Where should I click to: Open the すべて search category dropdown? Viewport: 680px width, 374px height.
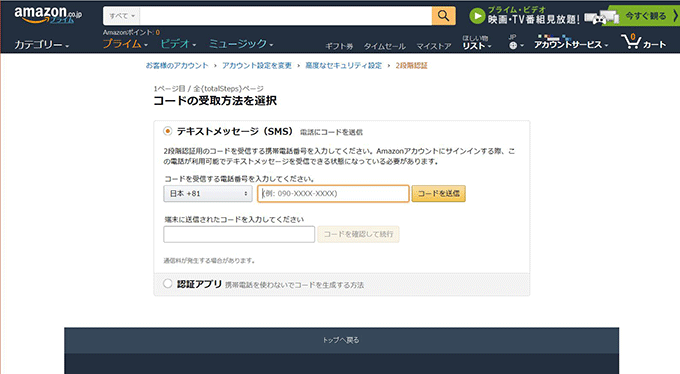pyautogui.click(x=122, y=16)
